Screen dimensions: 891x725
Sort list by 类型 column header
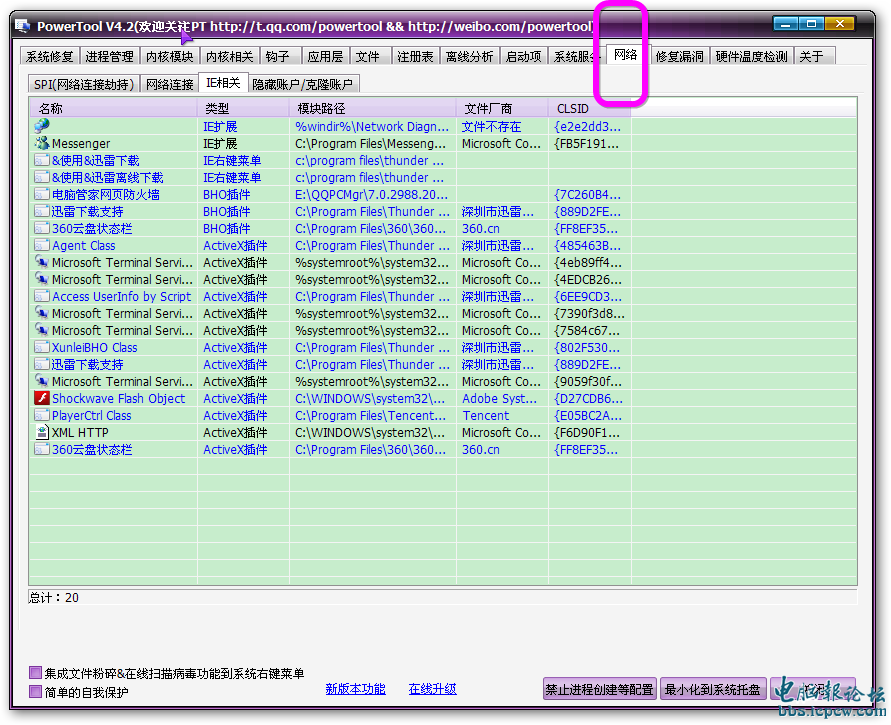[x=243, y=108]
